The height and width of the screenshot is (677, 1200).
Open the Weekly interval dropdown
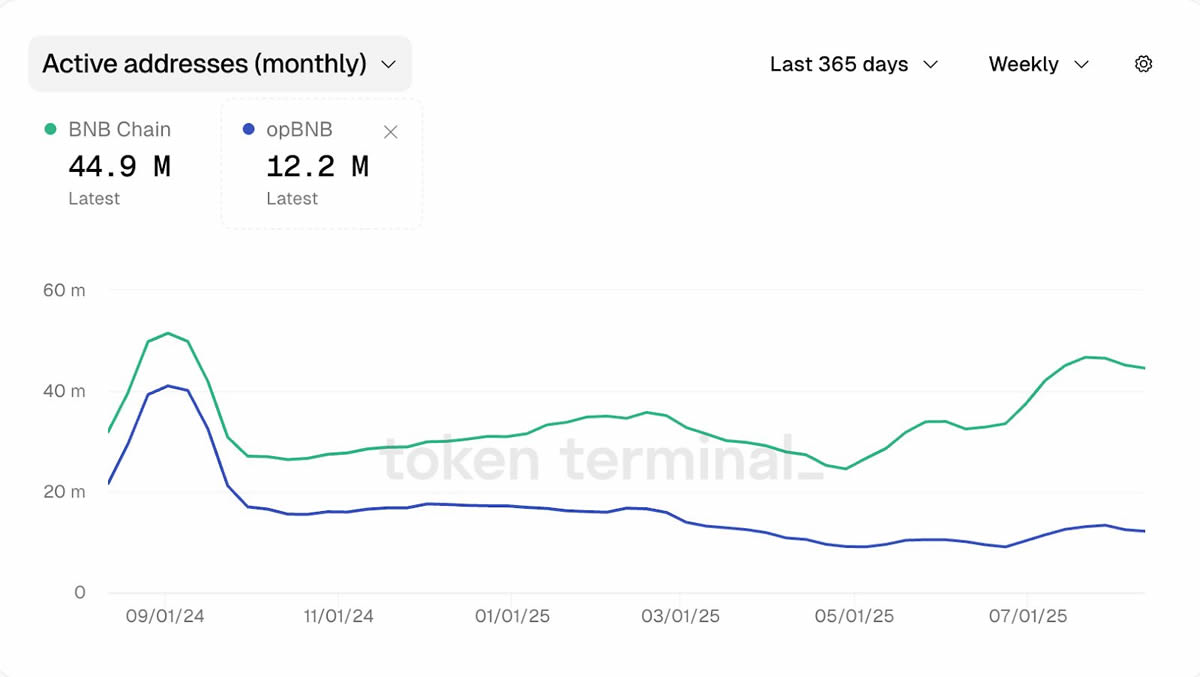(x=1038, y=64)
